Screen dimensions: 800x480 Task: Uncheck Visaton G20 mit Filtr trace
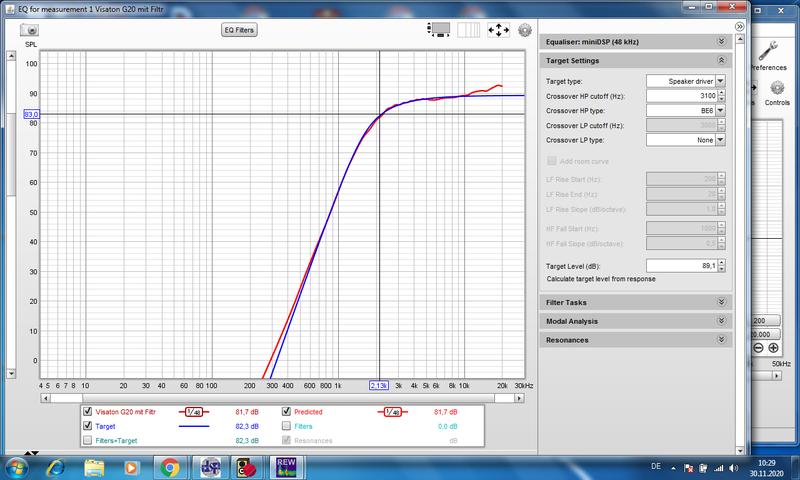coord(86,412)
